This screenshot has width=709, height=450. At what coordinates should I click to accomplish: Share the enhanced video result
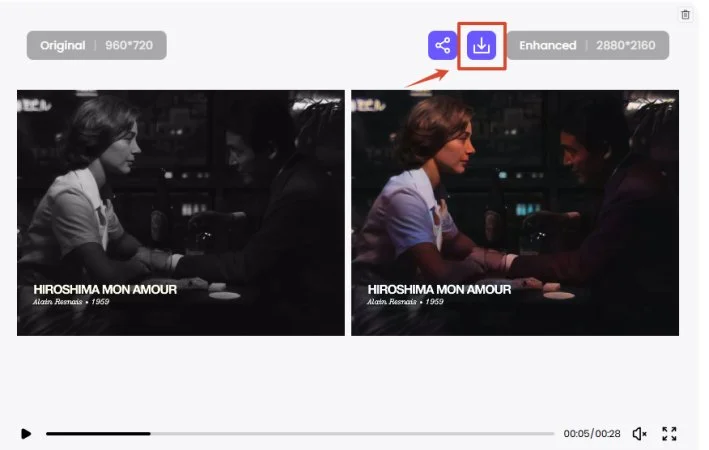[442, 45]
